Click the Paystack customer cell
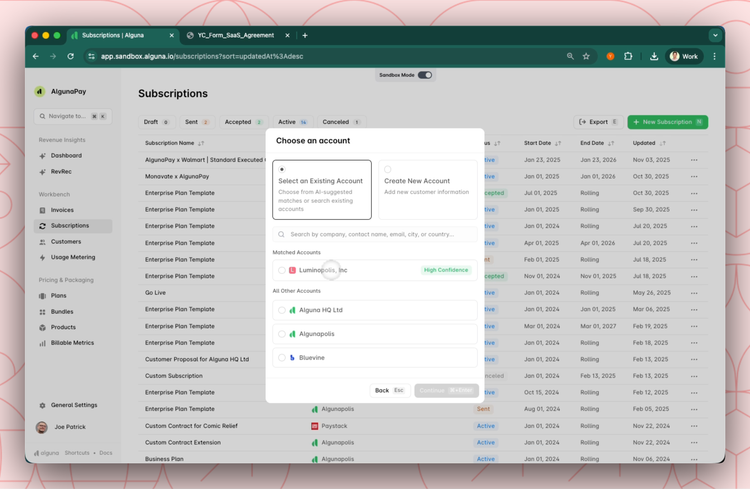Screen dimensions: 750x489 point(329,426)
